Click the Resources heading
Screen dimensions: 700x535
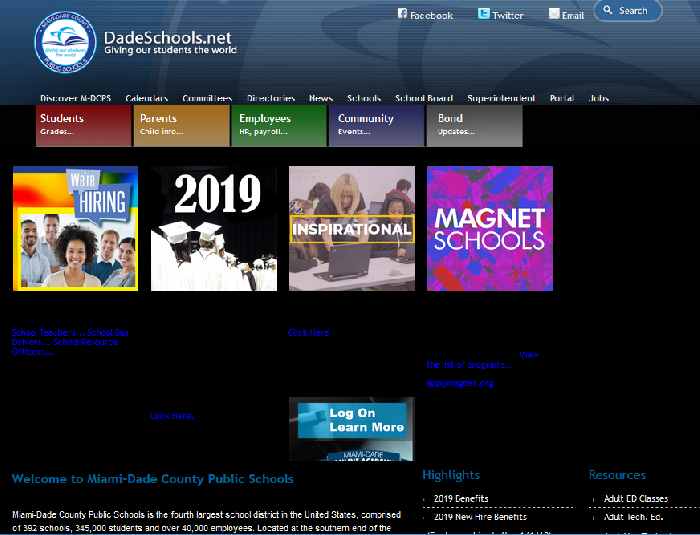point(617,475)
